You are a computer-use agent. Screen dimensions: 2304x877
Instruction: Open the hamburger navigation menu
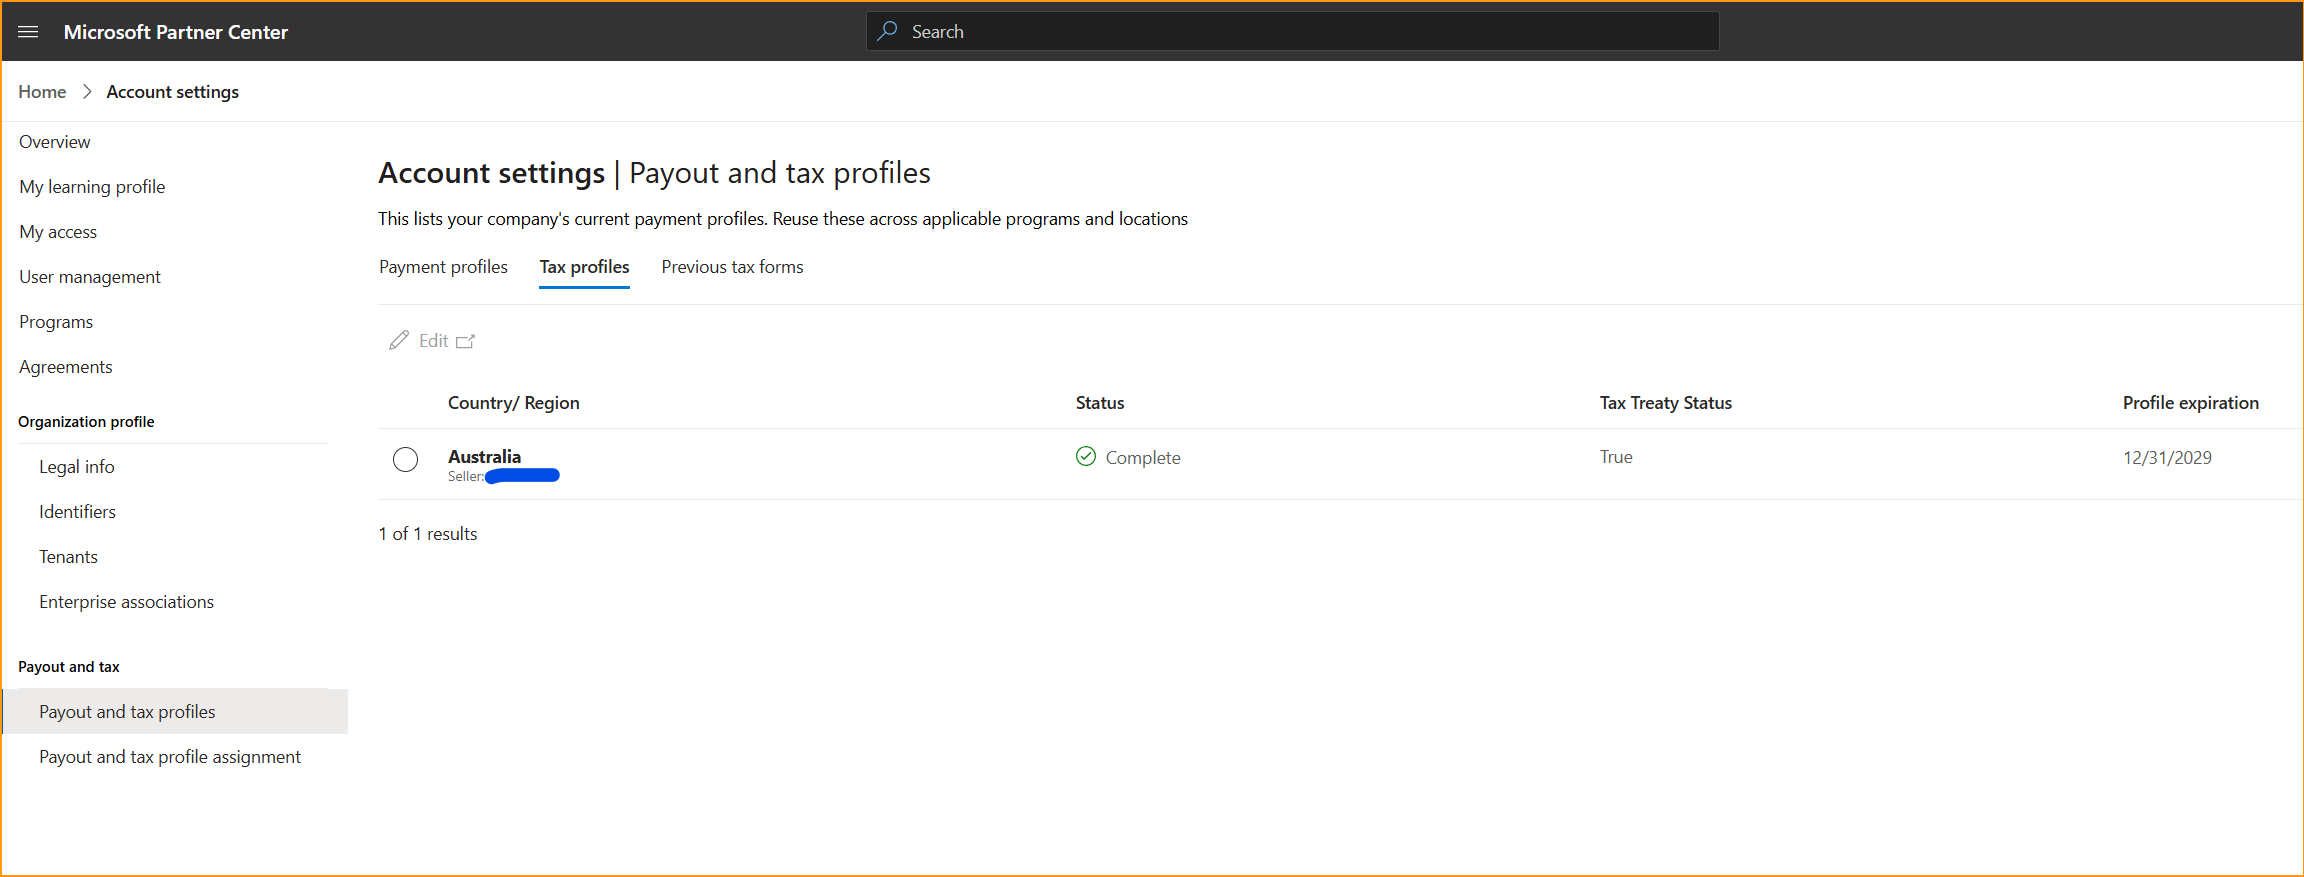(28, 32)
